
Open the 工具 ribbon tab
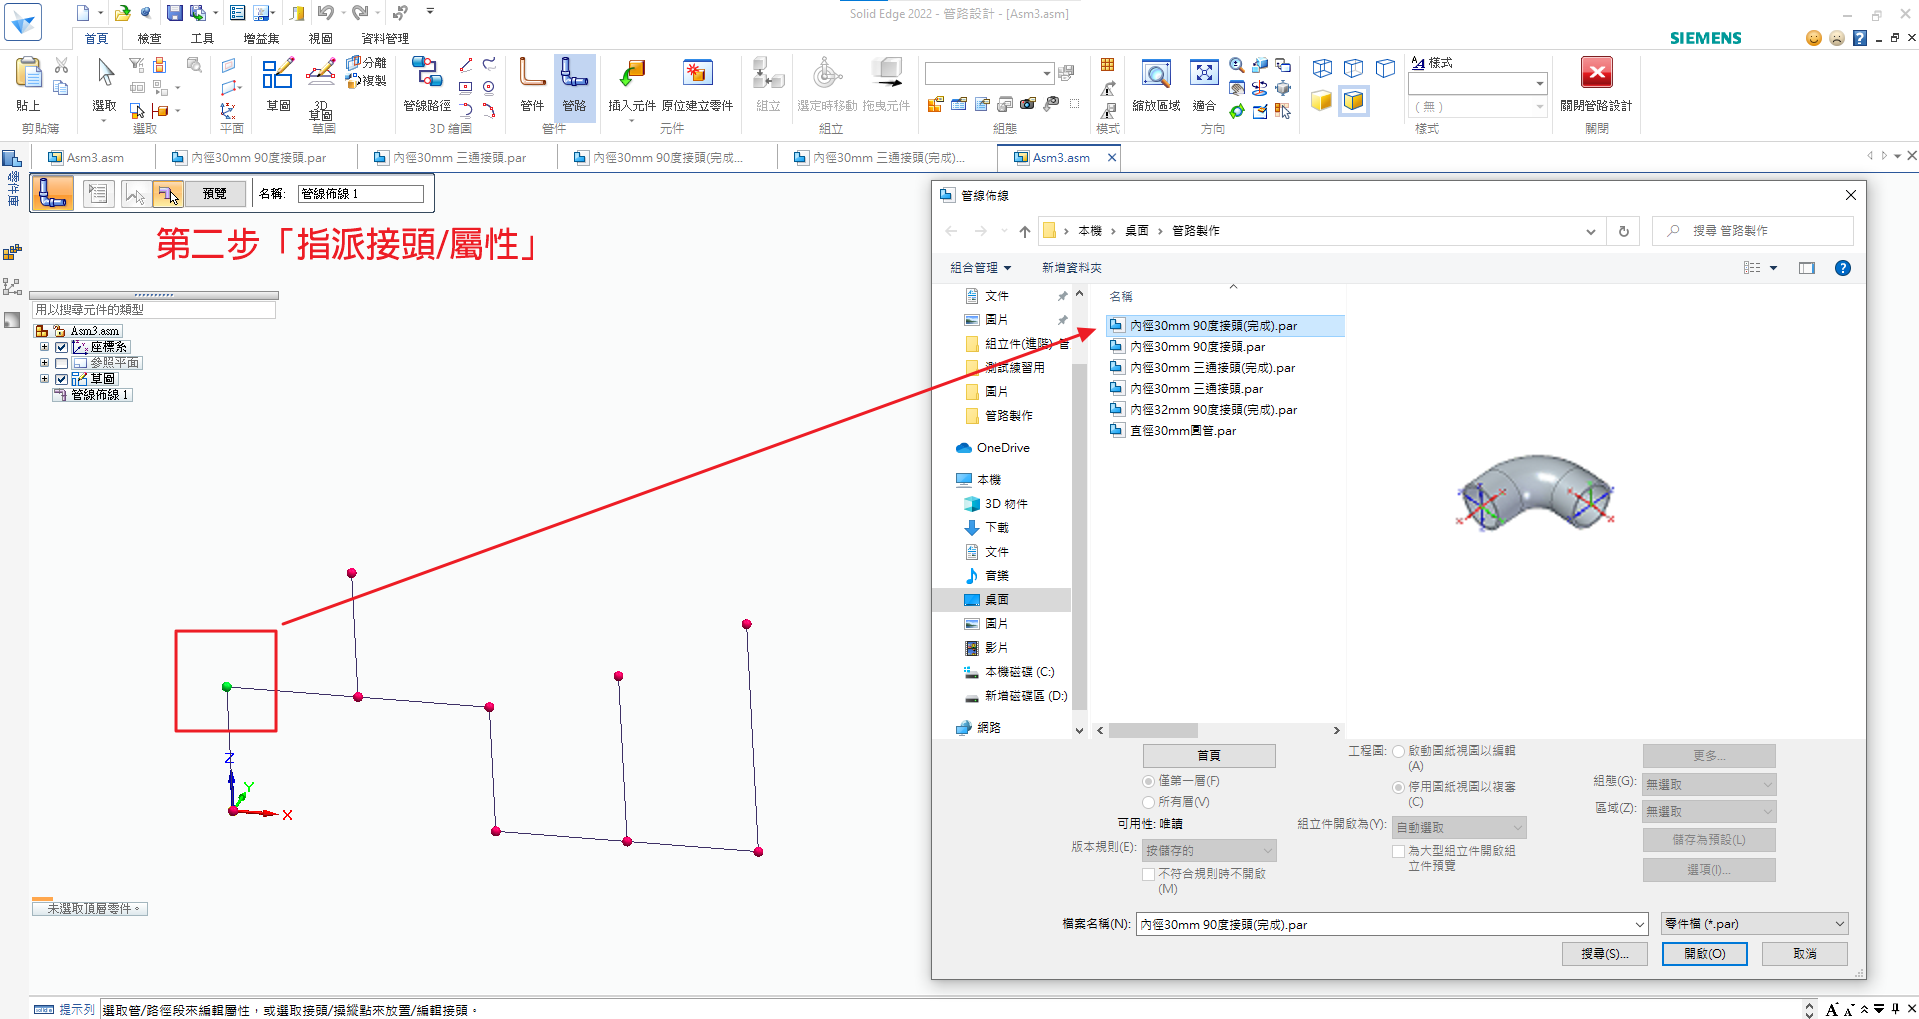coord(202,39)
